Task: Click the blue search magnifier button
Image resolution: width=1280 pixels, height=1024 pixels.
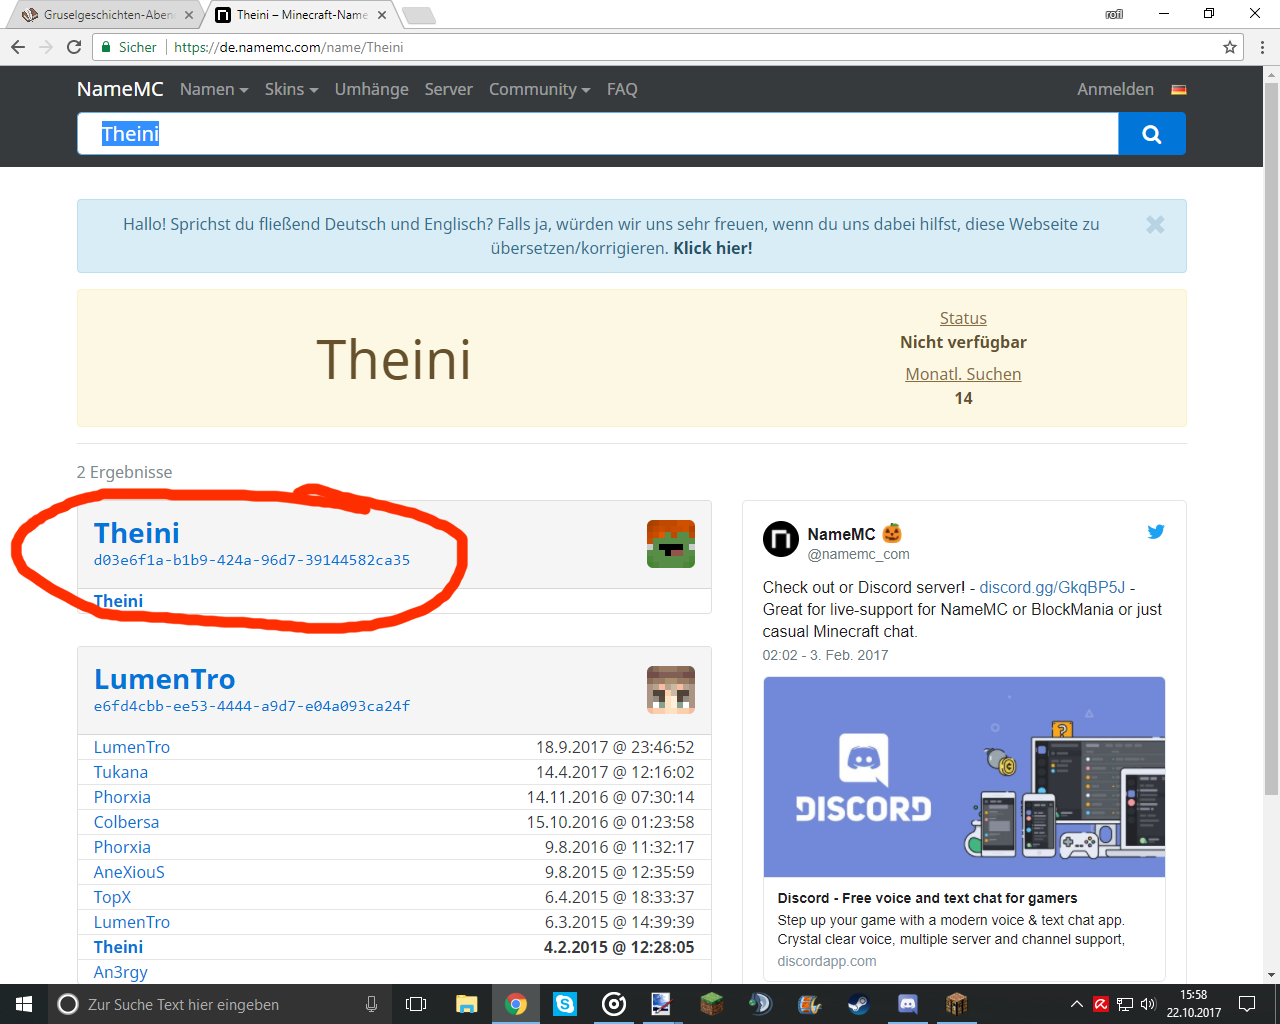Action: tap(1151, 134)
